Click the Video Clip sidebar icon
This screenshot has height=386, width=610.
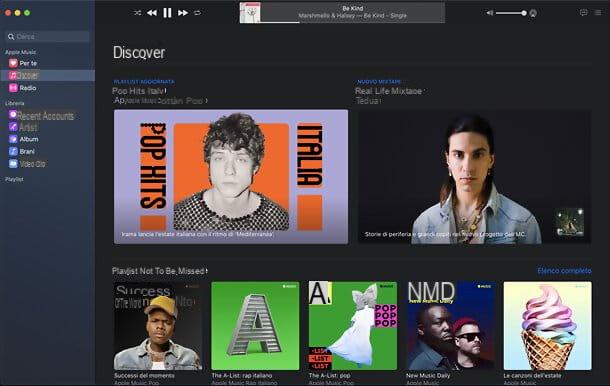(13, 164)
